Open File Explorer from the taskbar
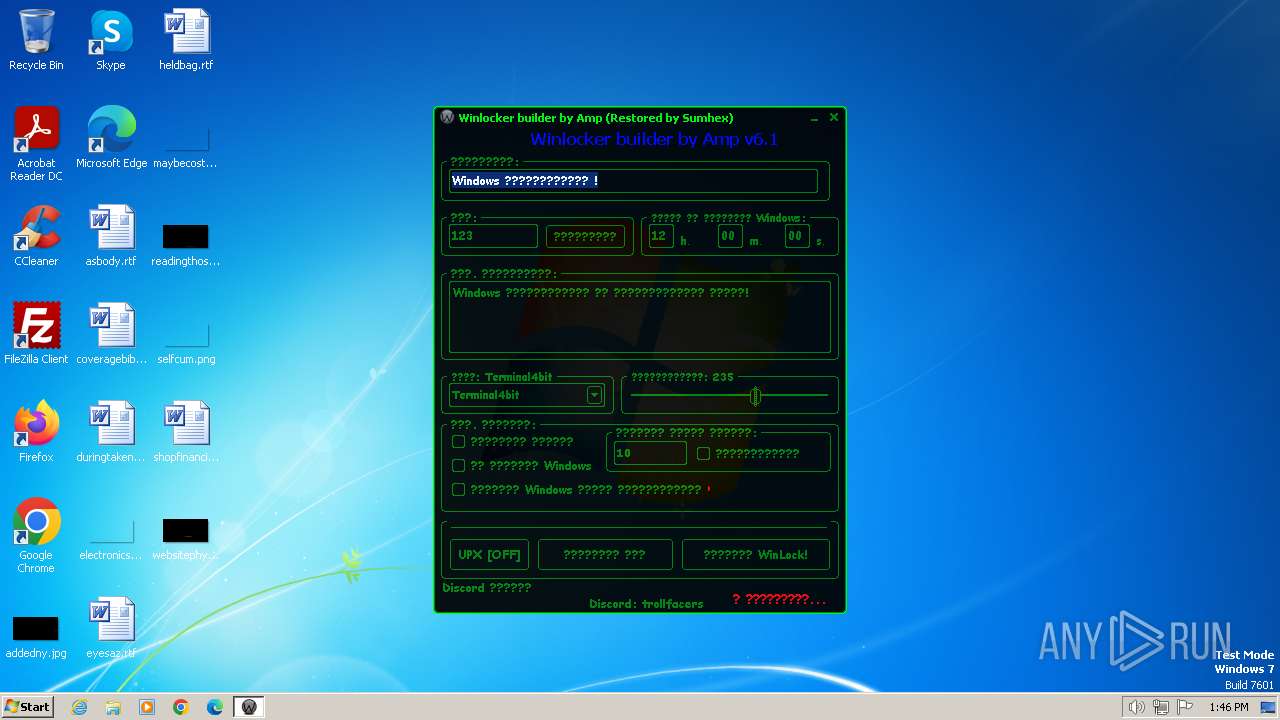The width and height of the screenshot is (1280, 720). pos(113,707)
